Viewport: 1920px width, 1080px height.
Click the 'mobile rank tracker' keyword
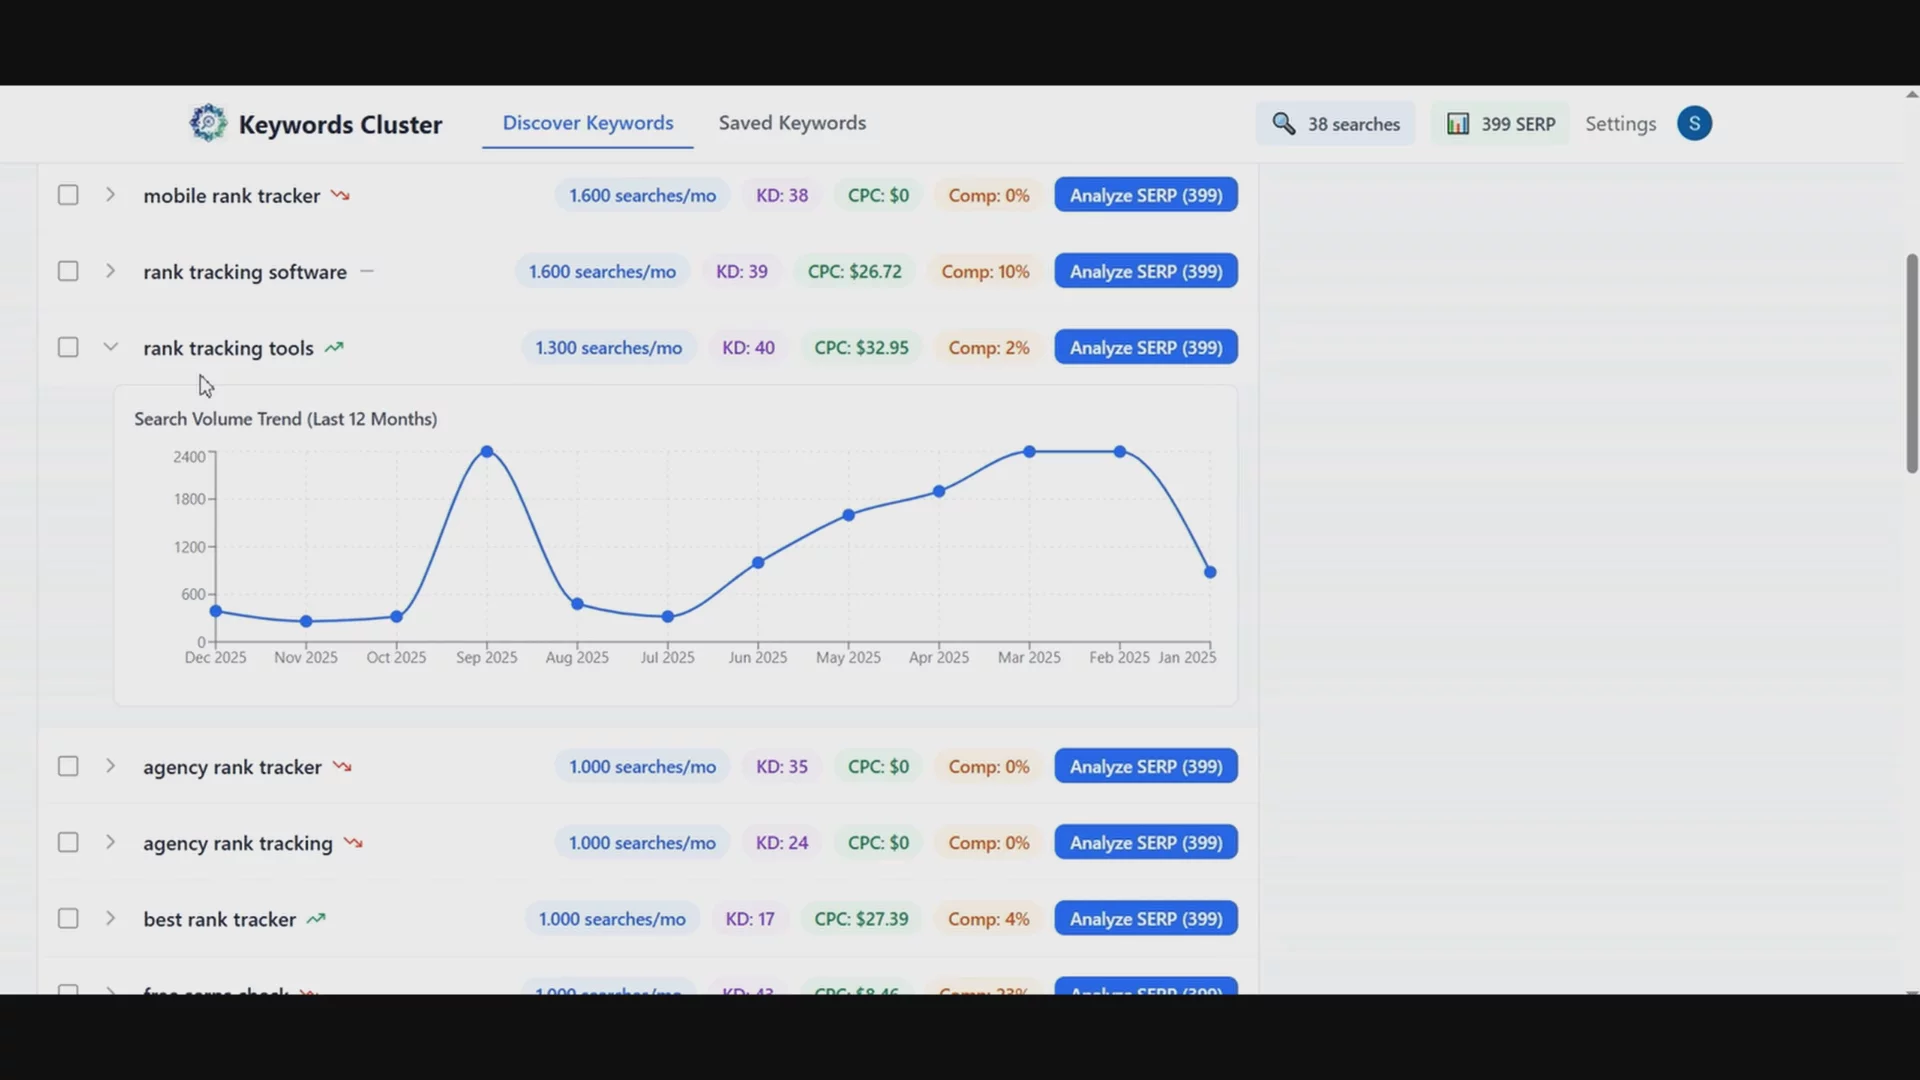231,195
